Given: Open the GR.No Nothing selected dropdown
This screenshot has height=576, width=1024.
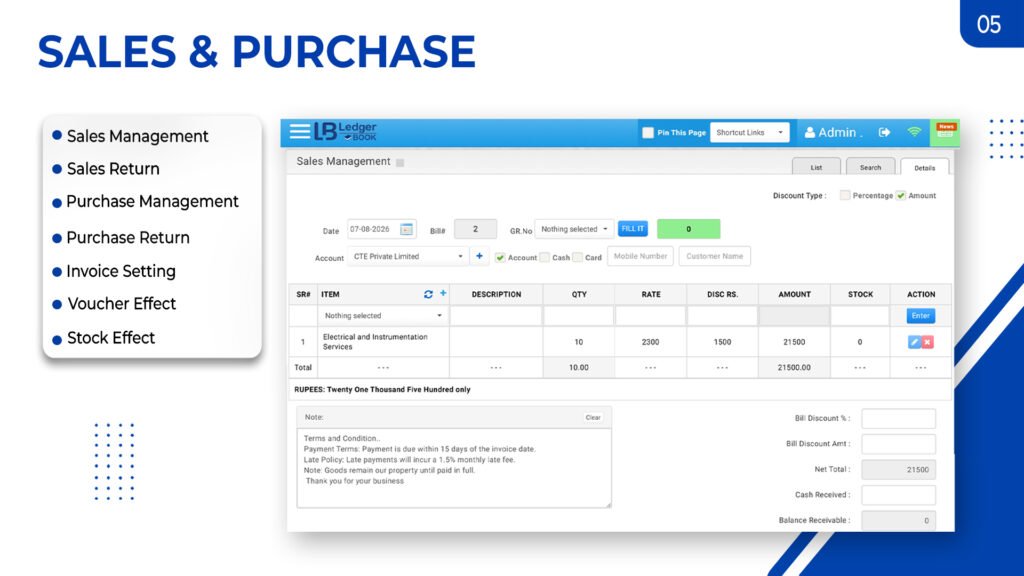Looking at the screenshot, I should (x=574, y=229).
